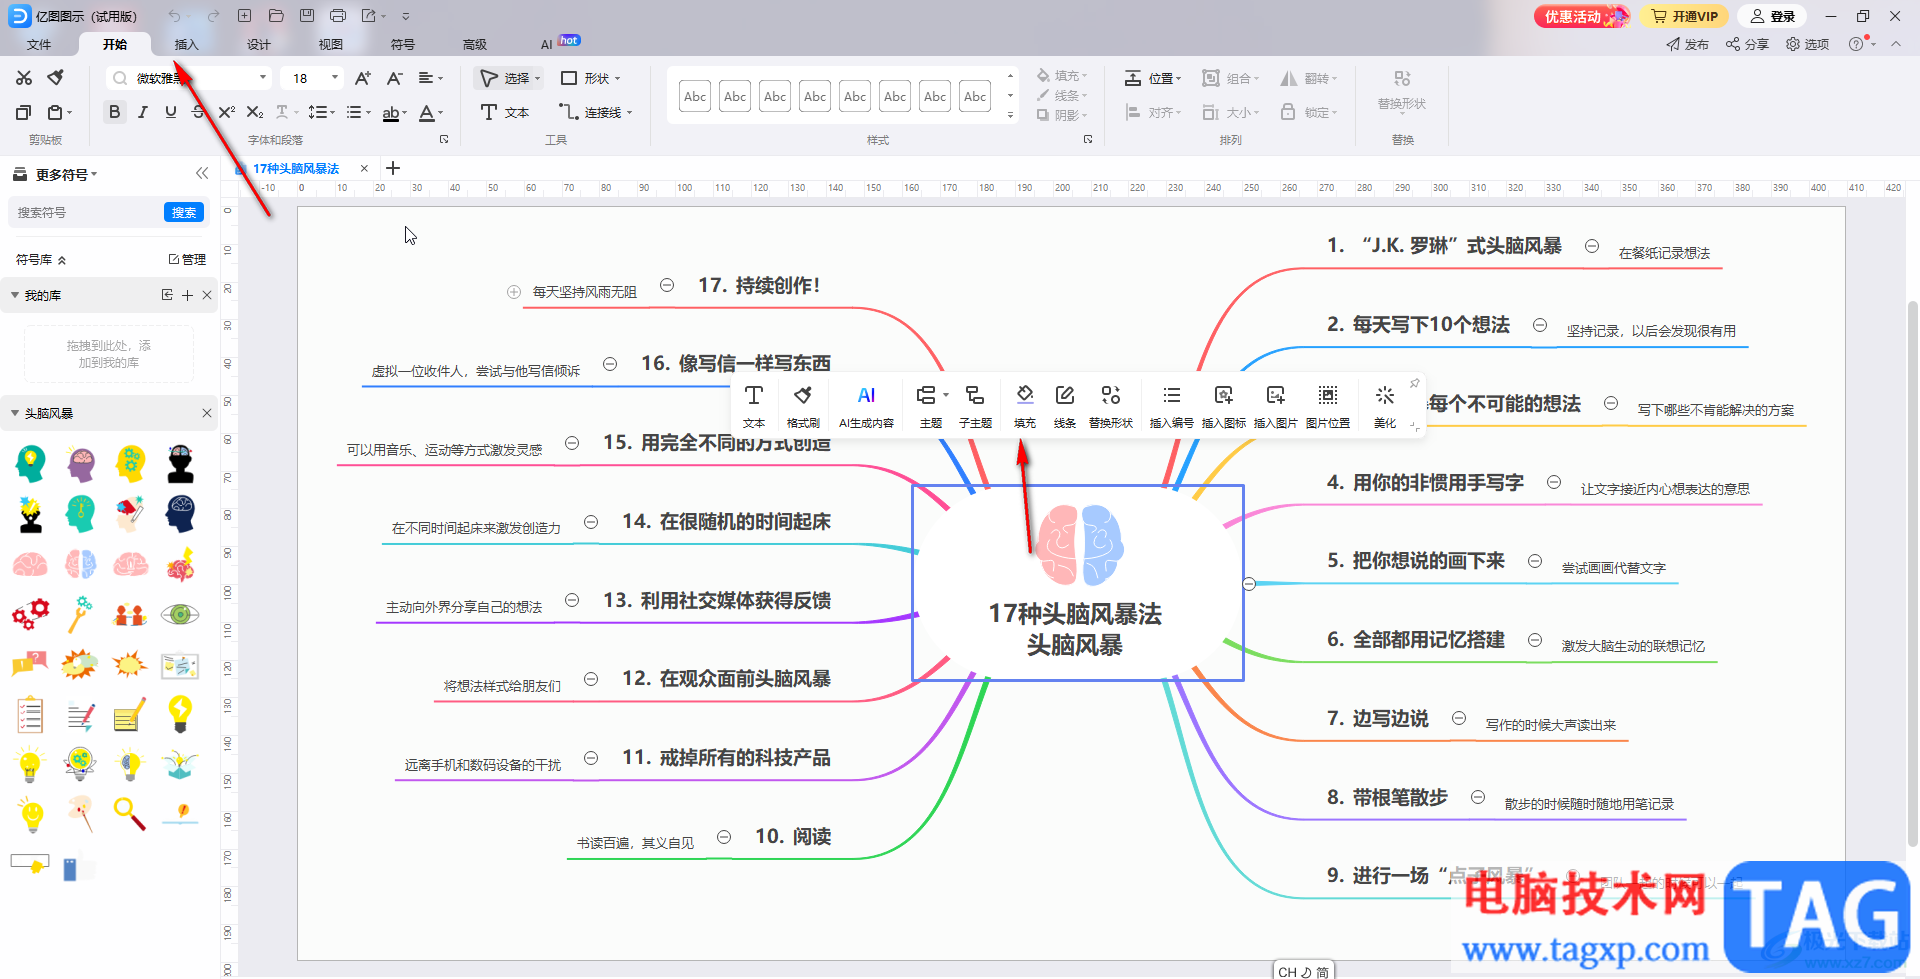Click the Cut scissors icon
The width and height of the screenshot is (1920, 979).
[24, 78]
